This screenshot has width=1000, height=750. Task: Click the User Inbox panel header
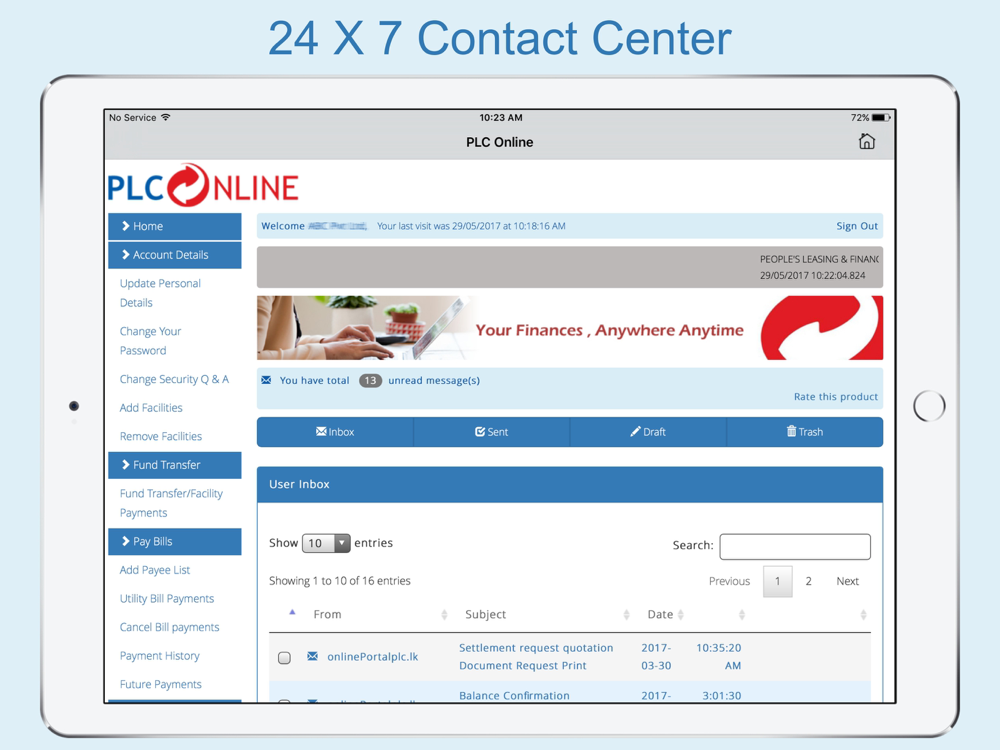tap(570, 485)
